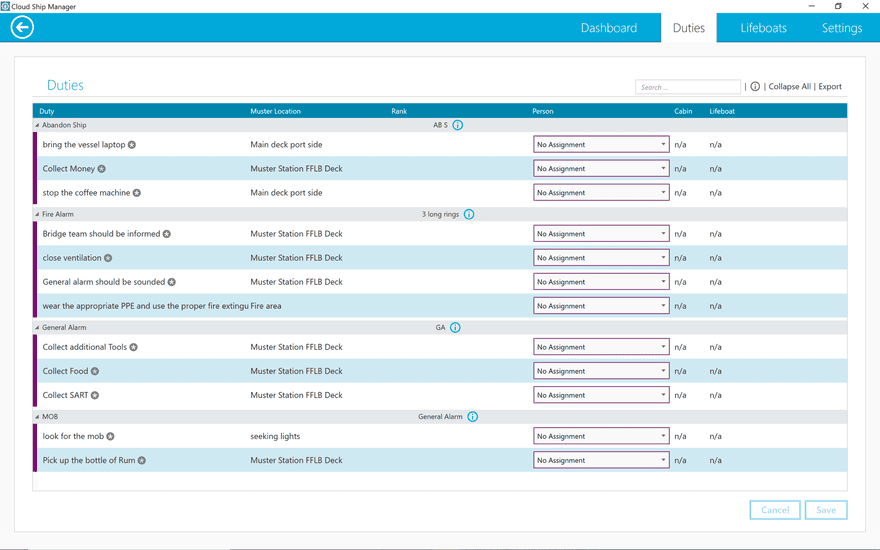Screen dimensions: 880x550
Task: Click star icon beside look for the mob
Action: click(111, 437)
